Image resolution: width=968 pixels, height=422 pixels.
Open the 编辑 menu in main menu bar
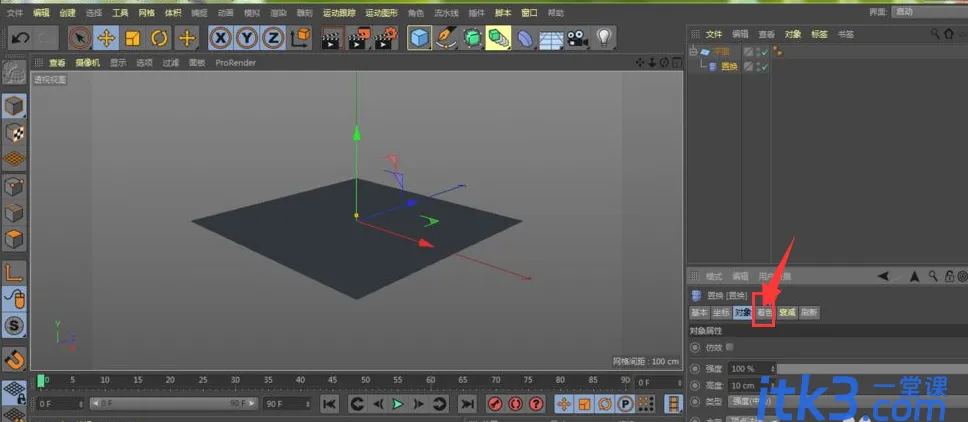click(41, 12)
